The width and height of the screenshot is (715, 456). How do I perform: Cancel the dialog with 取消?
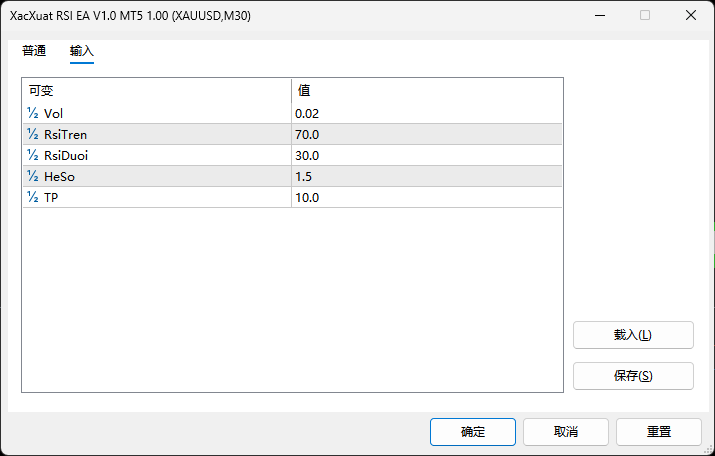pyautogui.click(x=565, y=432)
